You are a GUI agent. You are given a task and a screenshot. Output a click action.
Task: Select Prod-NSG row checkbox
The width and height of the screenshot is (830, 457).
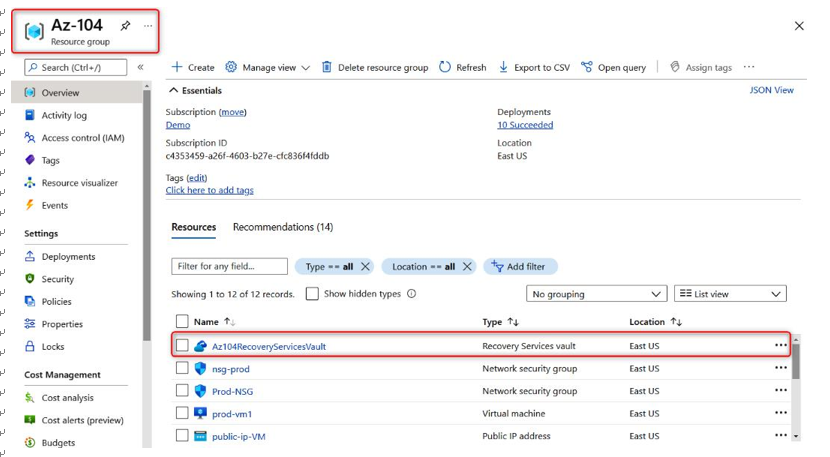pos(182,391)
